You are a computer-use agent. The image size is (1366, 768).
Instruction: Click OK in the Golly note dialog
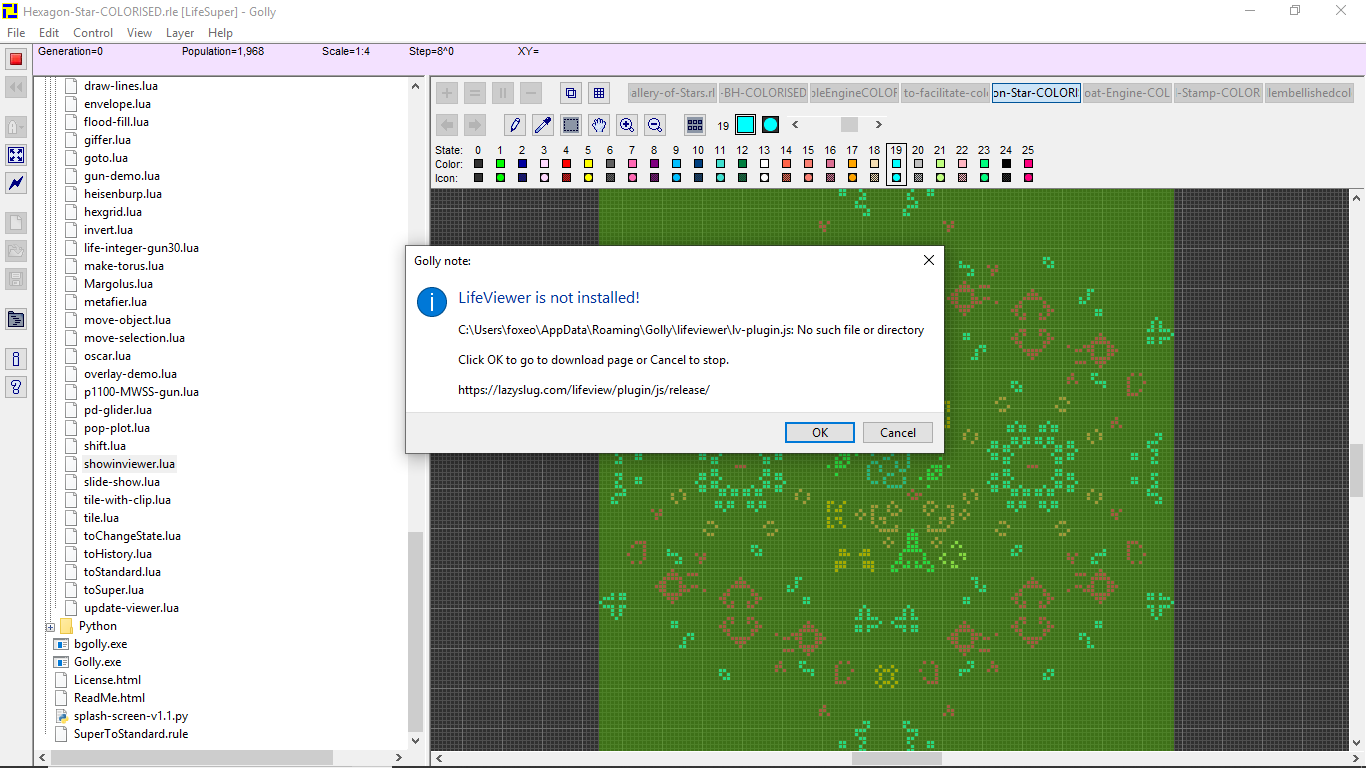click(x=820, y=432)
